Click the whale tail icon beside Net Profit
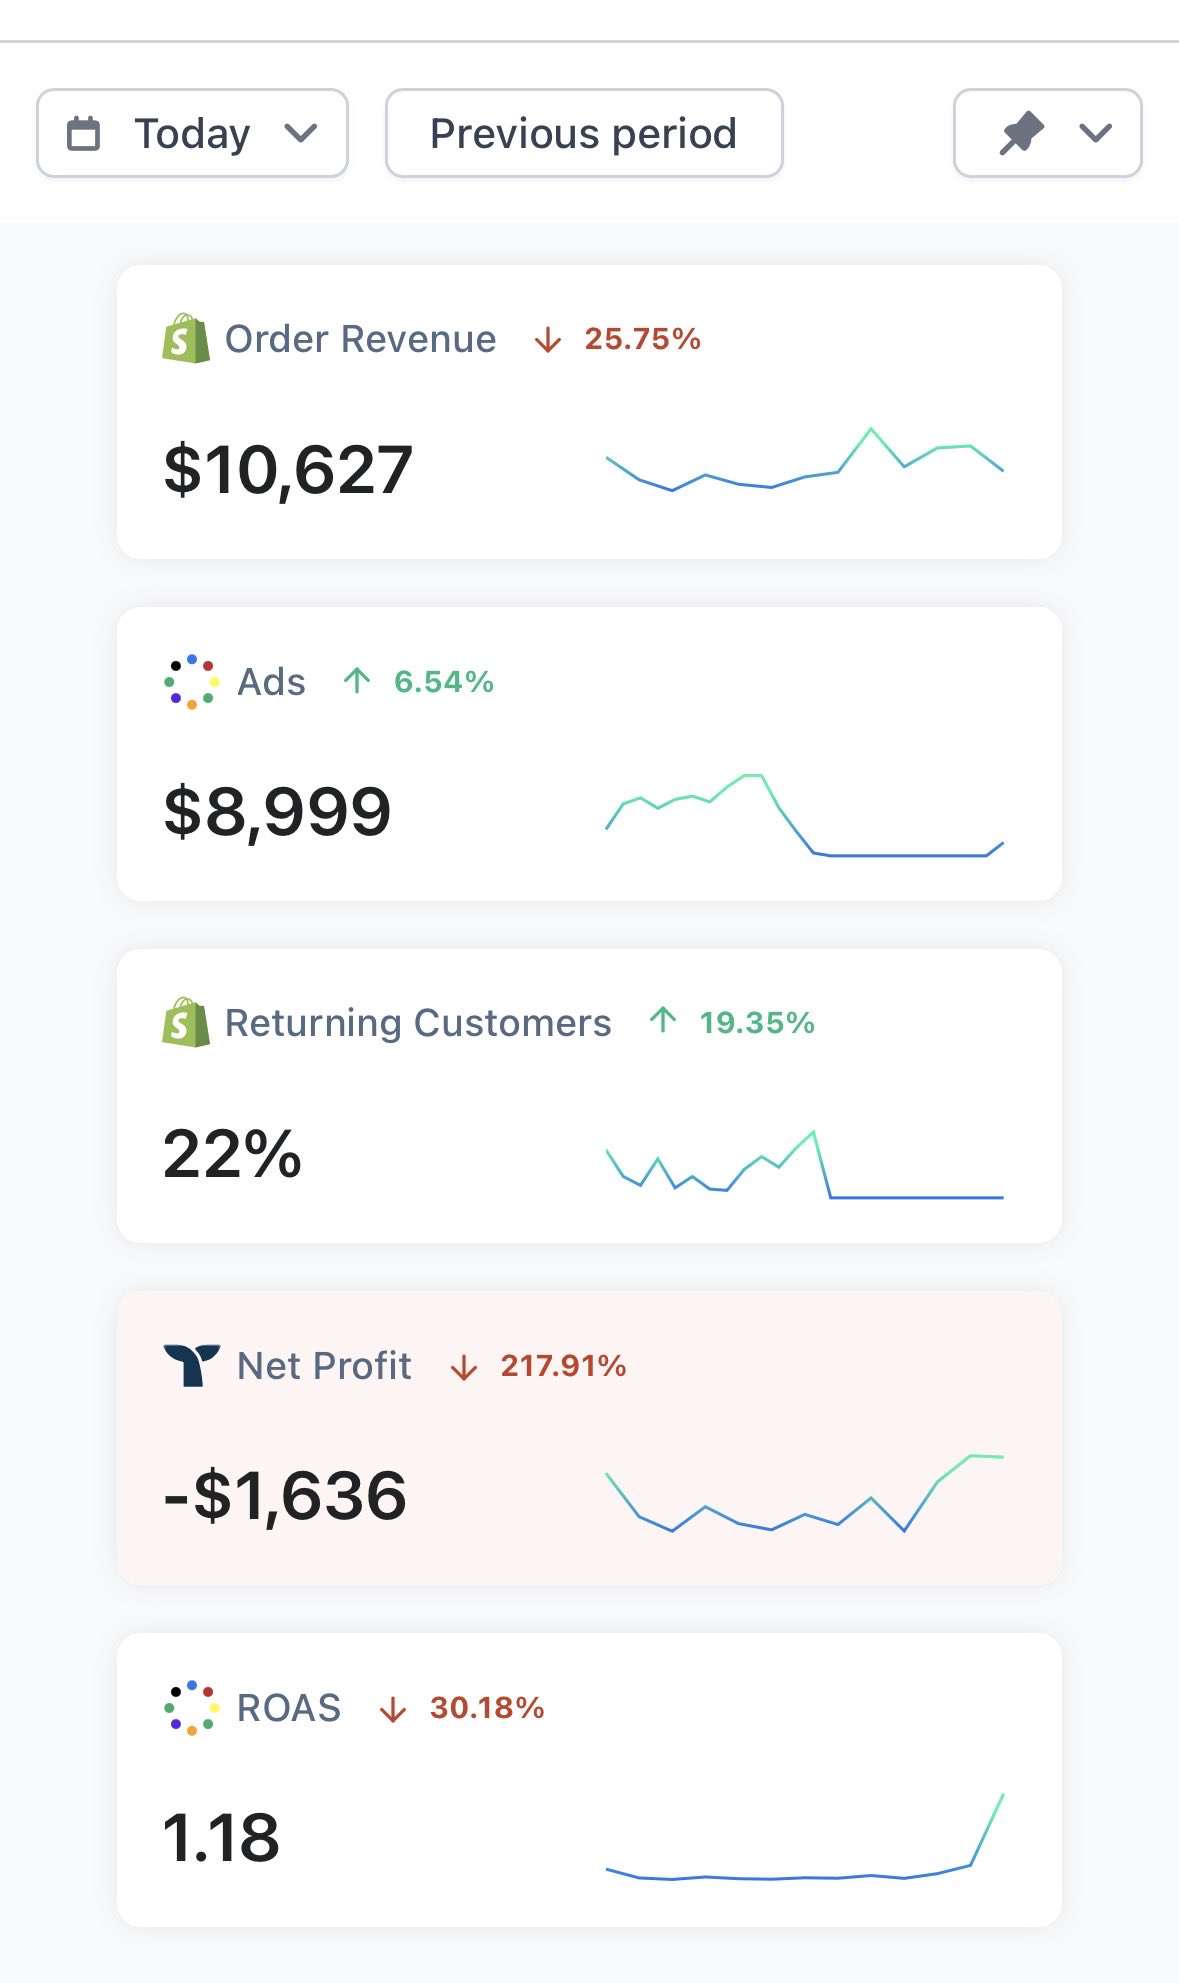This screenshot has width=1179, height=1983. click(x=191, y=1365)
